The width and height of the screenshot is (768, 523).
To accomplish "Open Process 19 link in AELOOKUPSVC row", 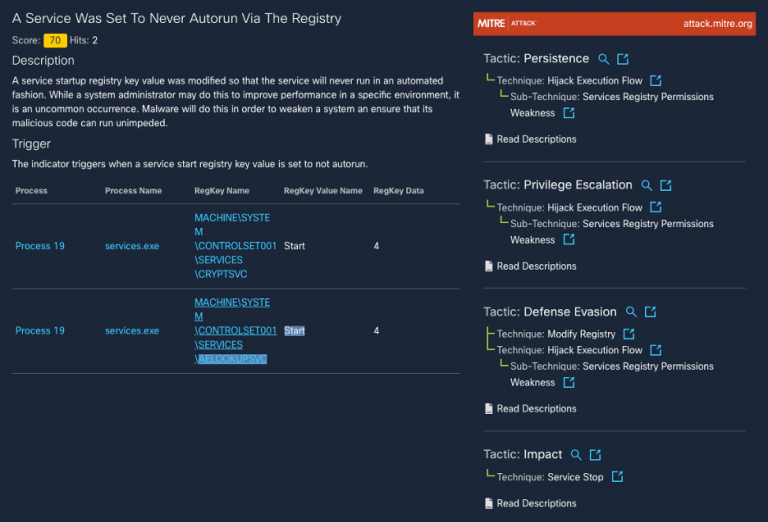I will tap(40, 331).
